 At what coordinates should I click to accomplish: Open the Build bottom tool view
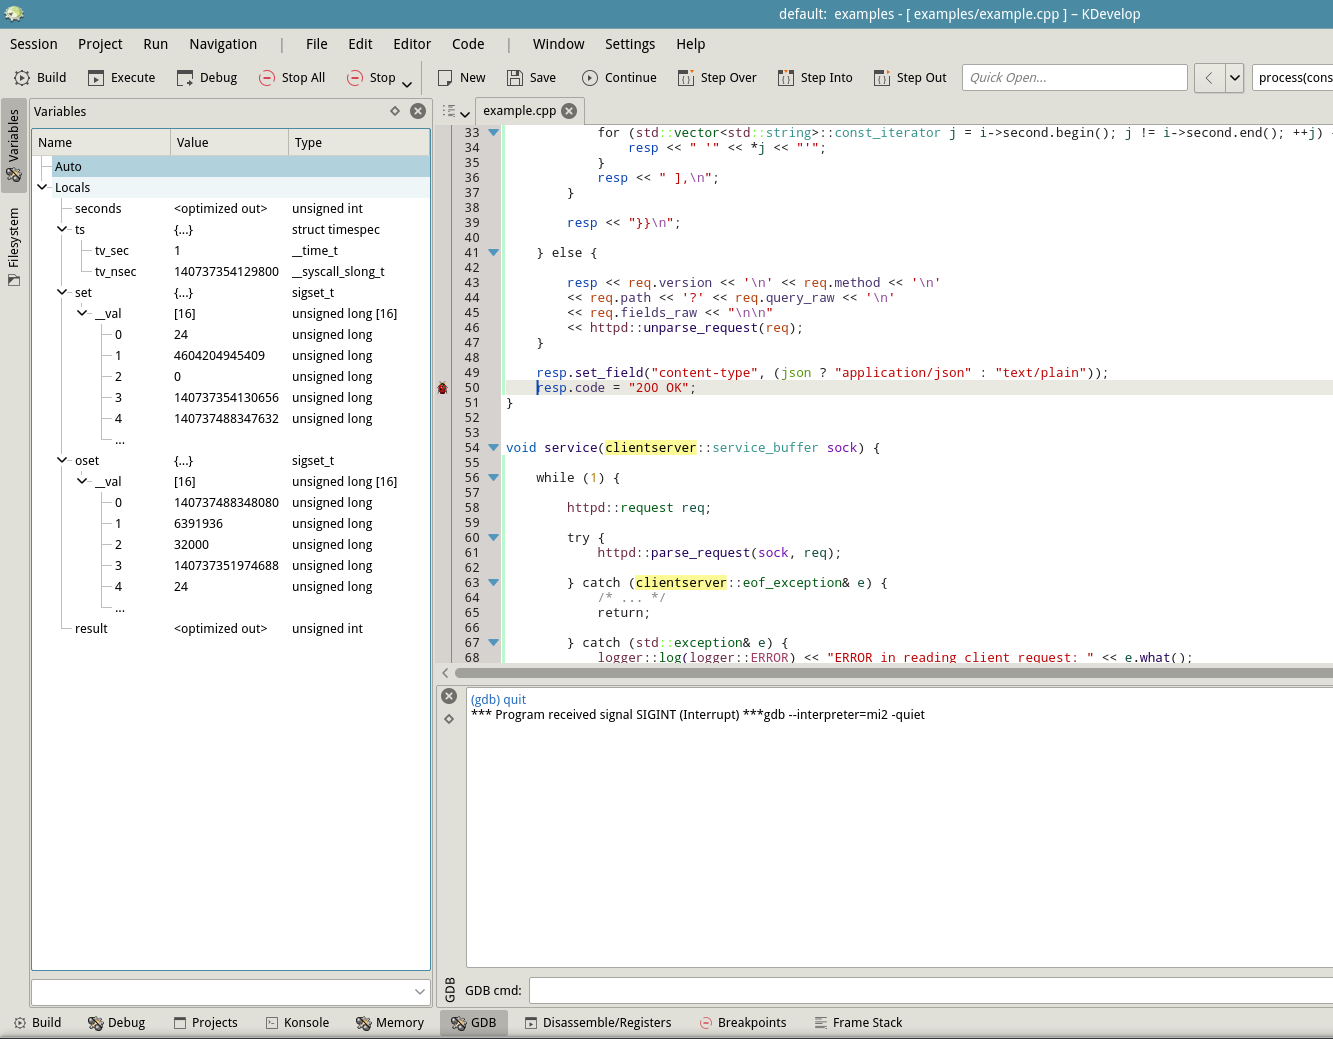pyautogui.click(x=37, y=1022)
